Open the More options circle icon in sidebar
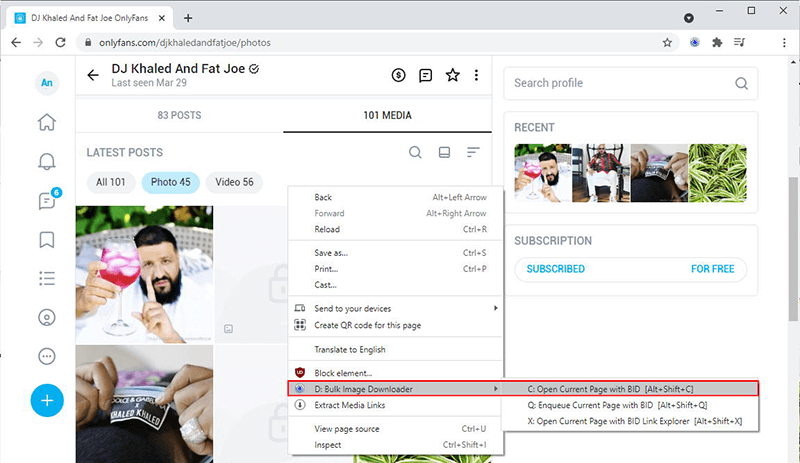 coord(47,356)
